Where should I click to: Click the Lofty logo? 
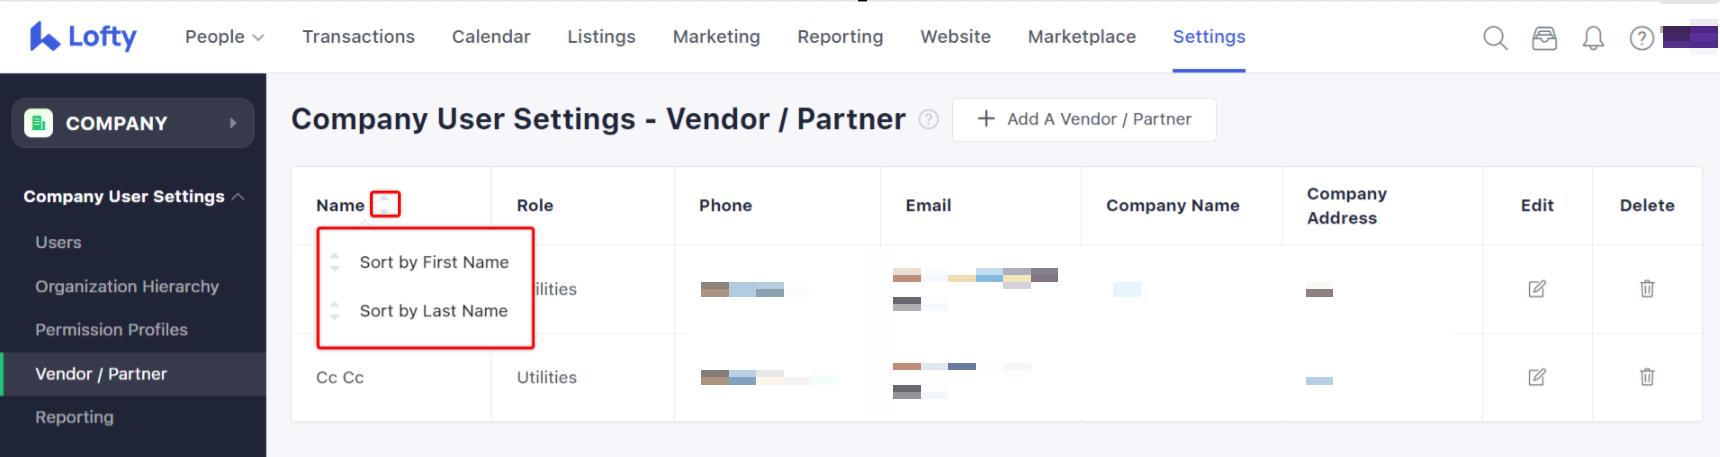pyautogui.click(x=83, y=37)
